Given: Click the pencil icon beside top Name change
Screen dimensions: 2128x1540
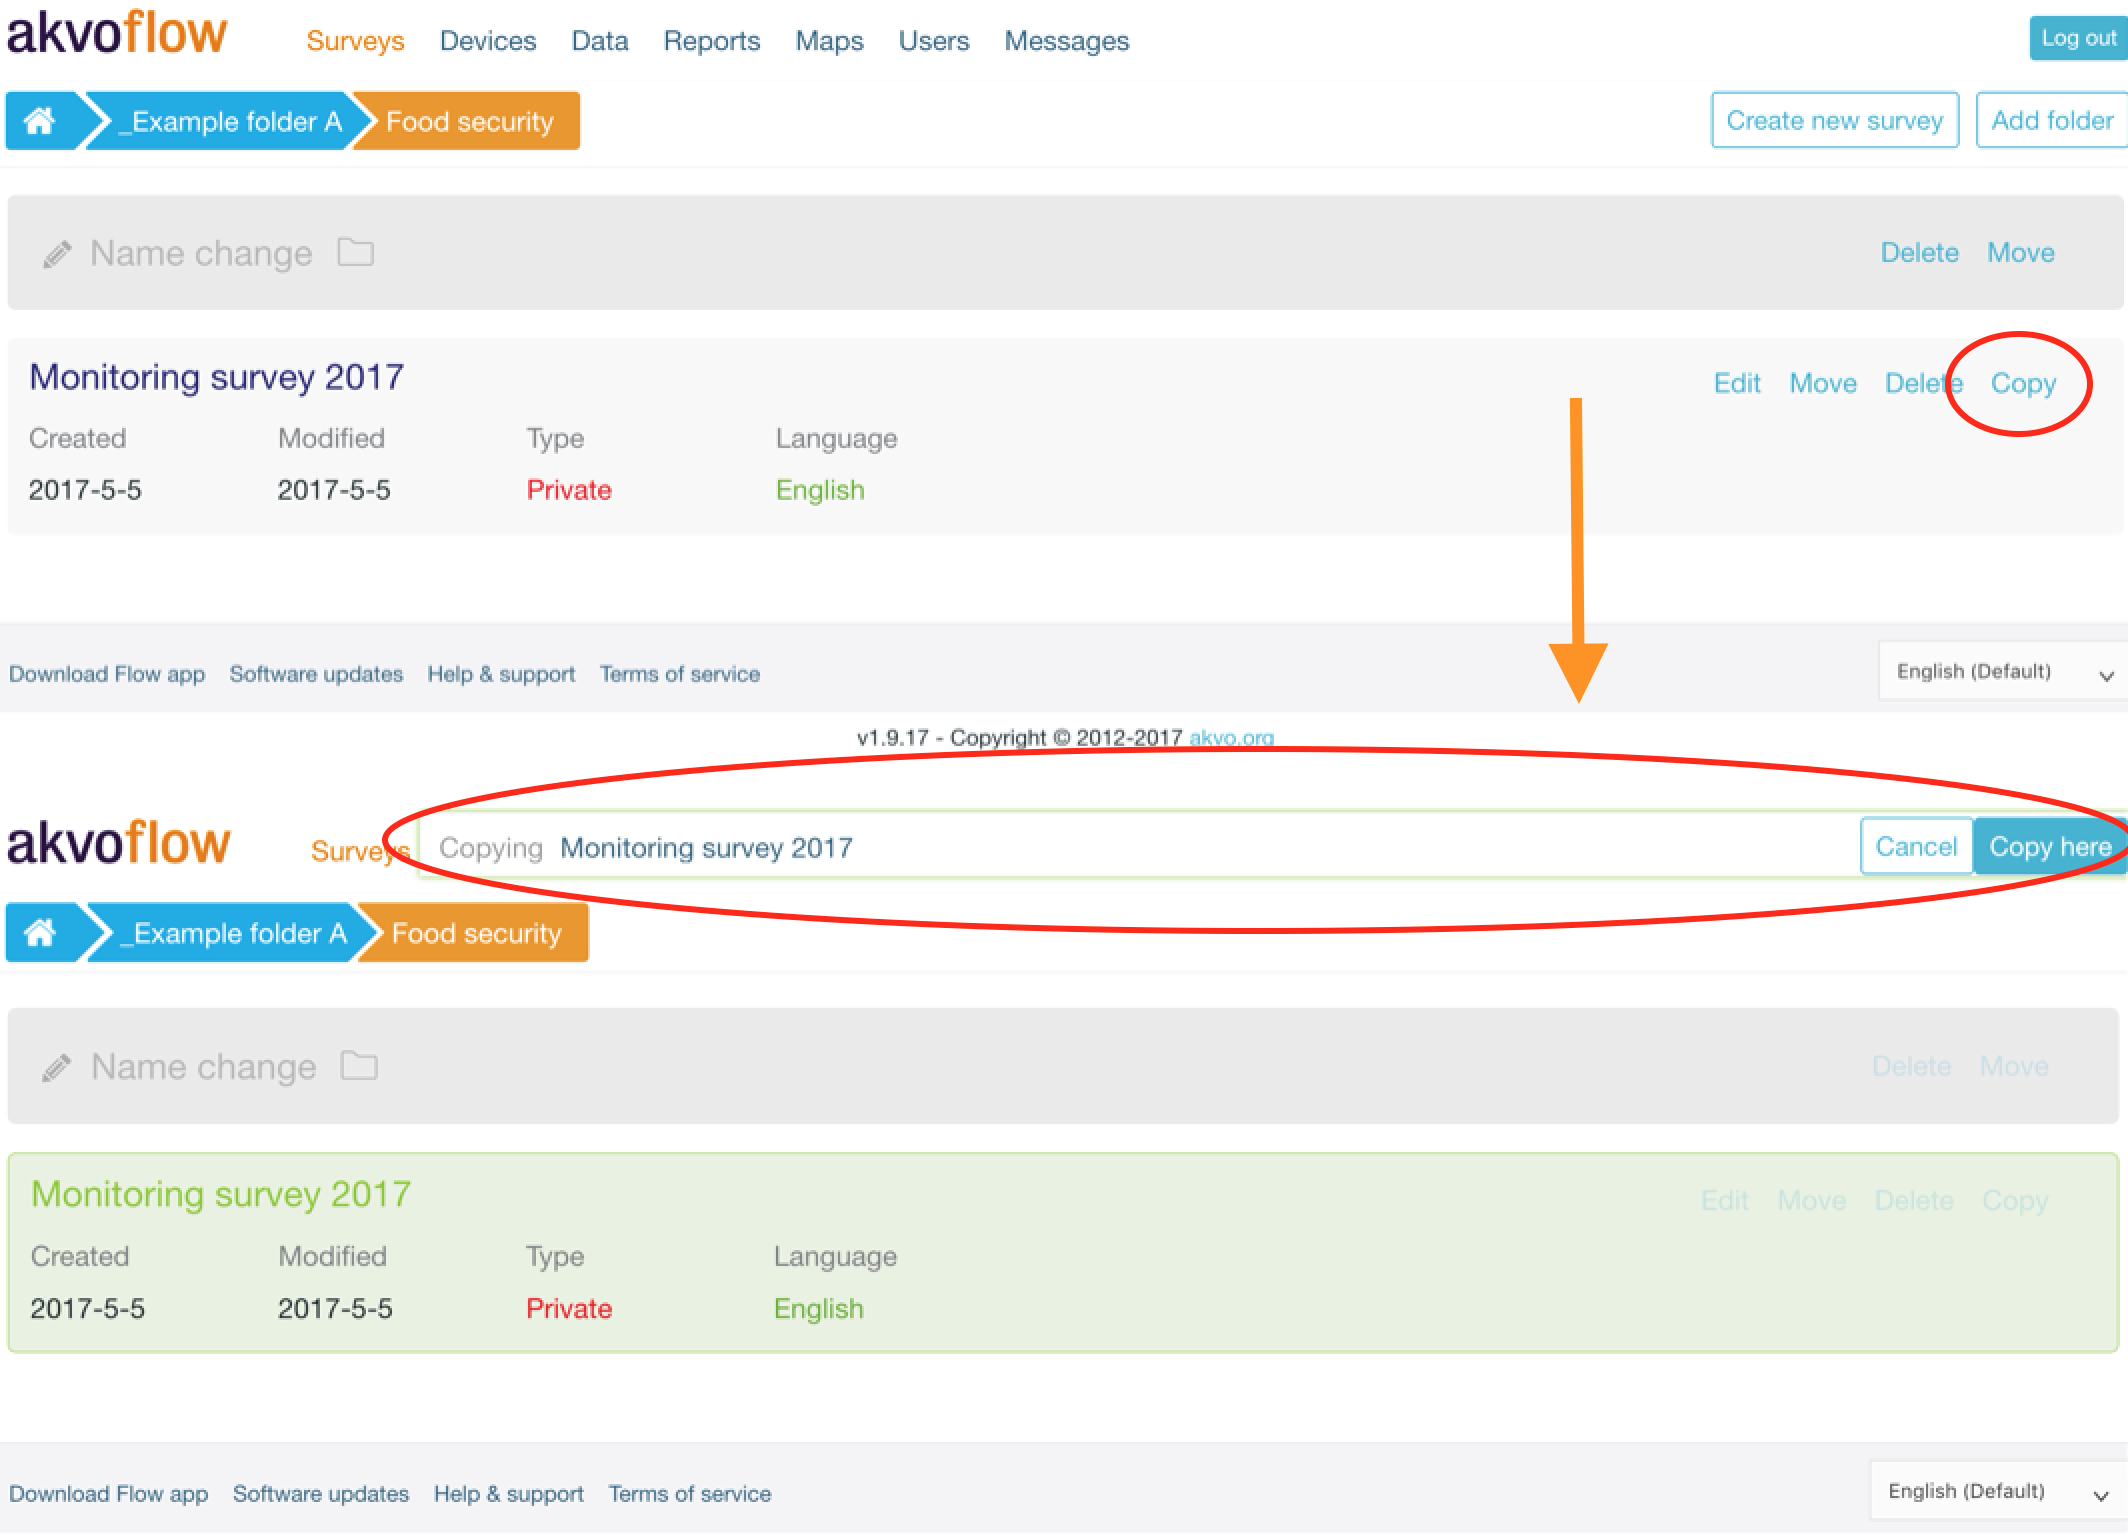Looking at the screenshot, I should point(57,255).
